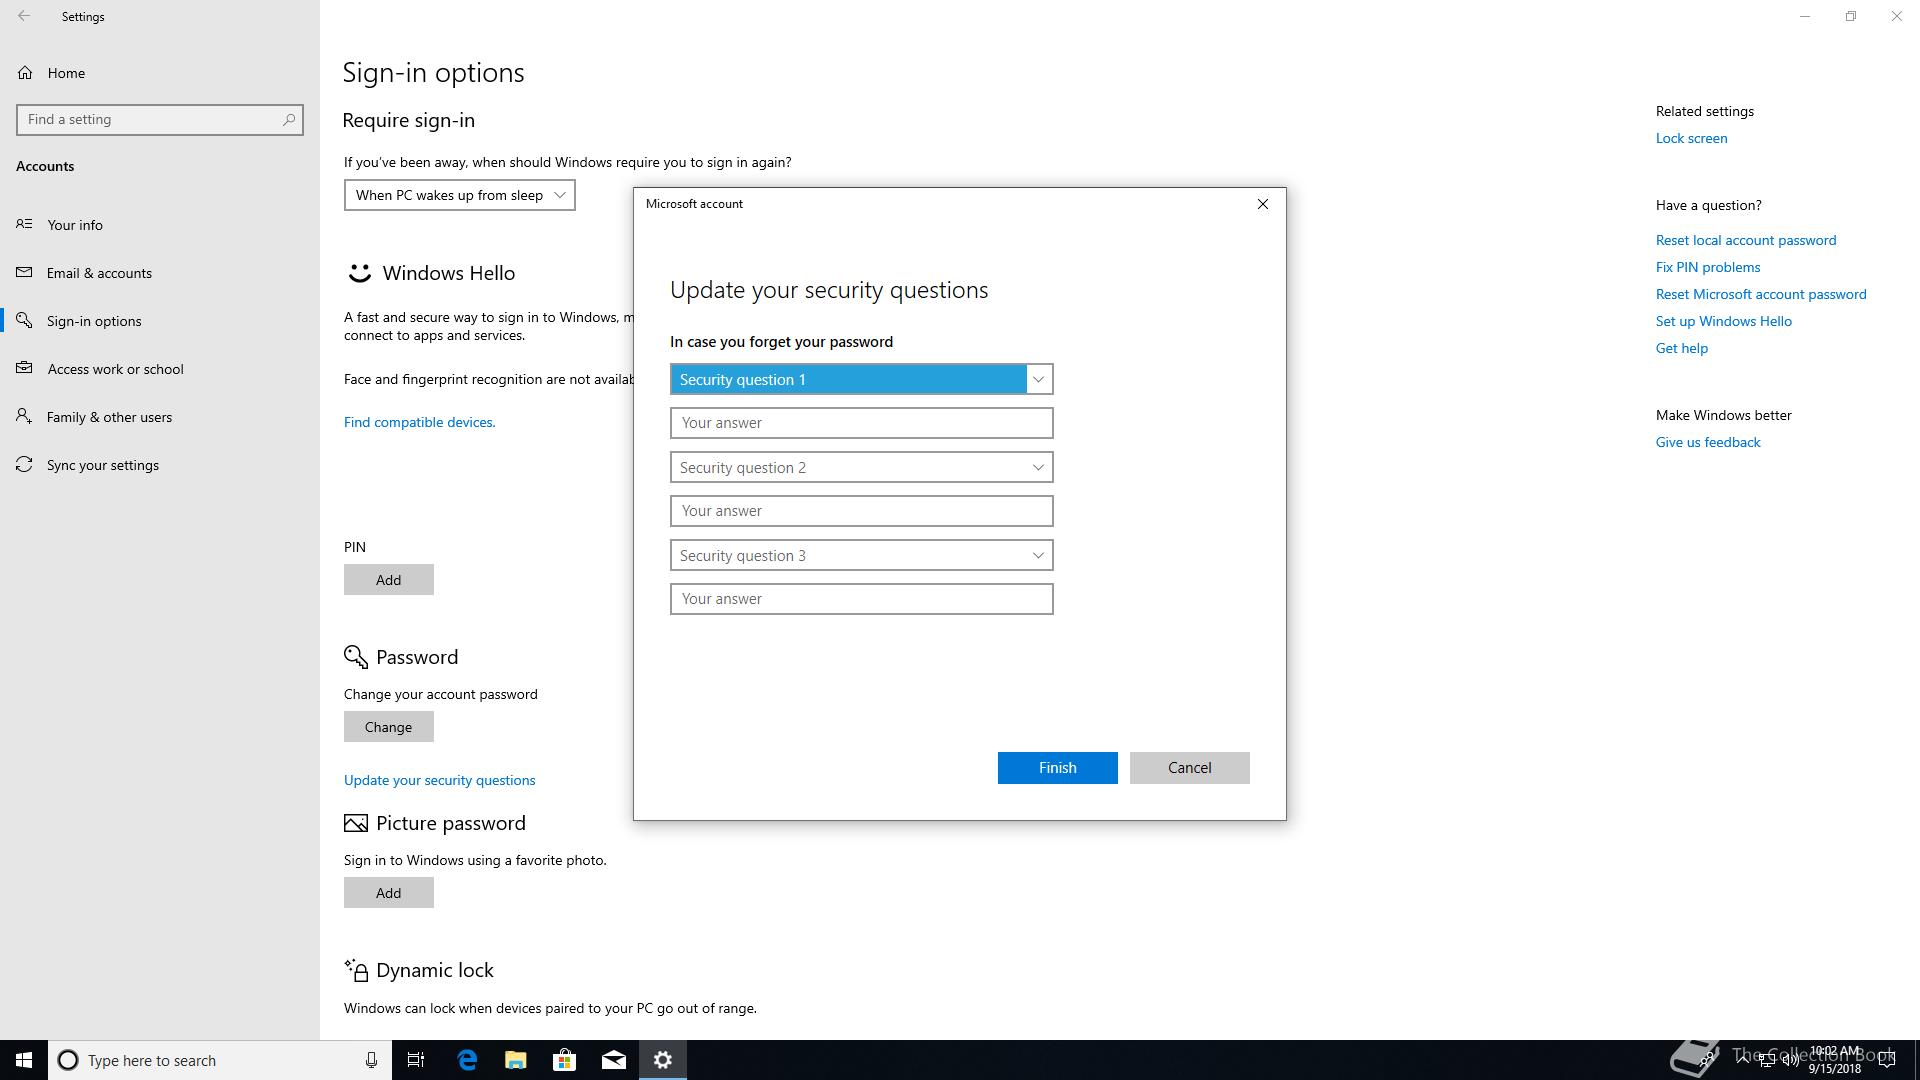Click Reset local account password link

point(1746,240)
